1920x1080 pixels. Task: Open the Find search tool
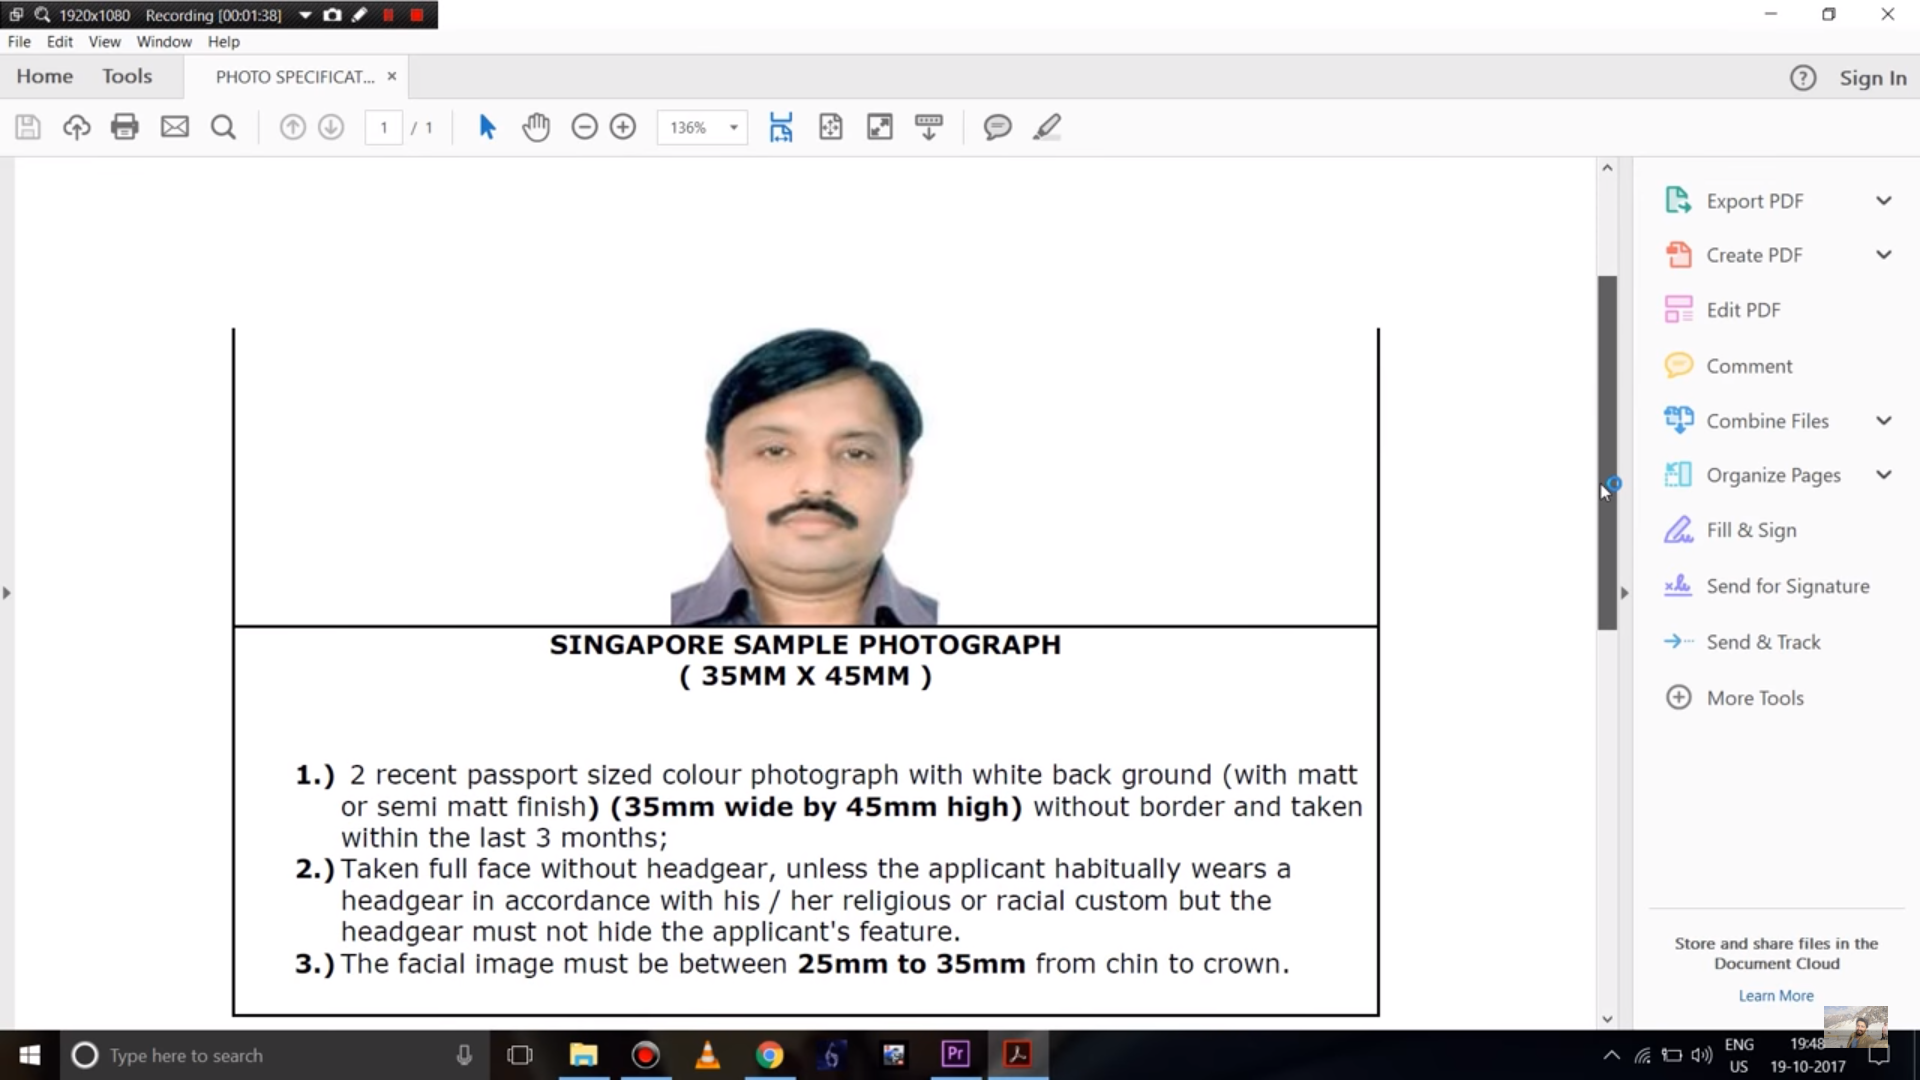click(x=223, y=127)
